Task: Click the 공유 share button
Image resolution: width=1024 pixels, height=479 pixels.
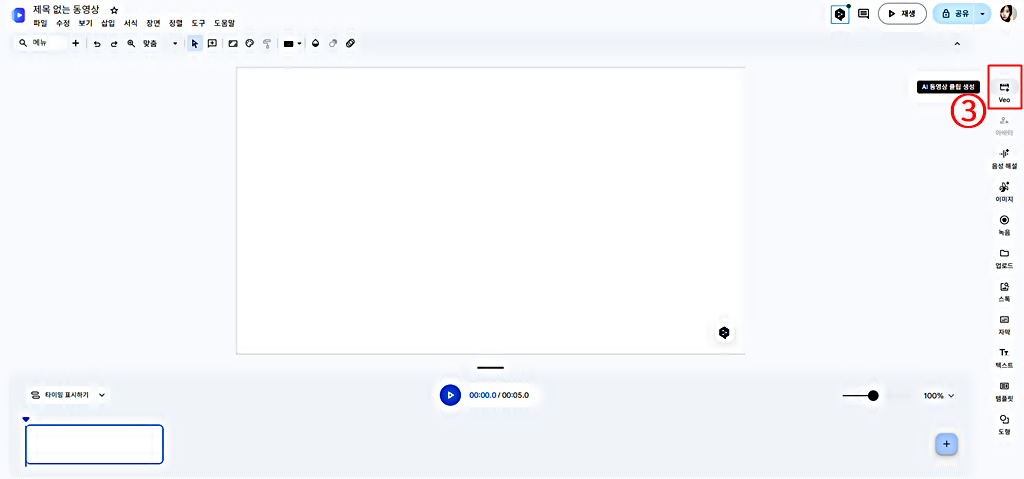Action: tap(954, 14)
